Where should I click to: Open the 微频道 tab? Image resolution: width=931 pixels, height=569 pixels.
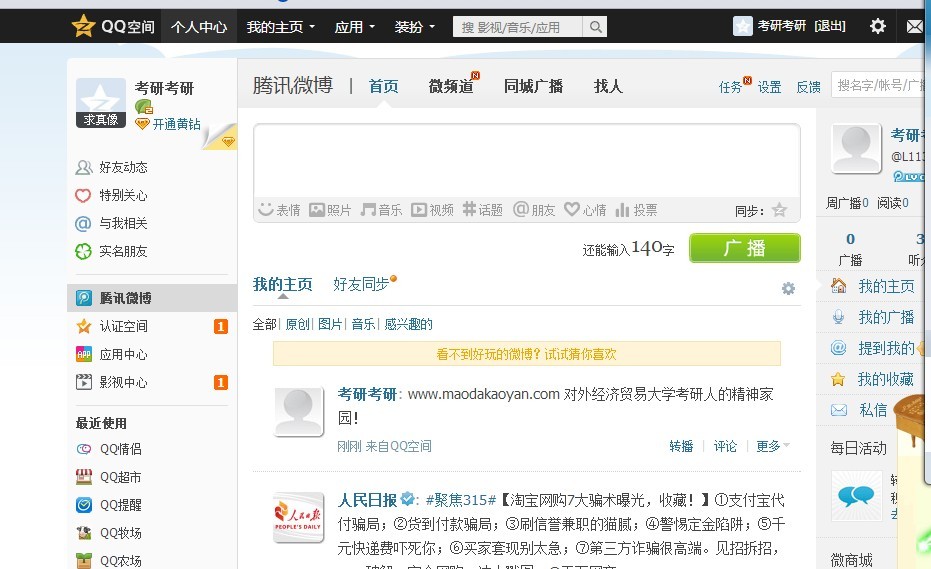452,87
